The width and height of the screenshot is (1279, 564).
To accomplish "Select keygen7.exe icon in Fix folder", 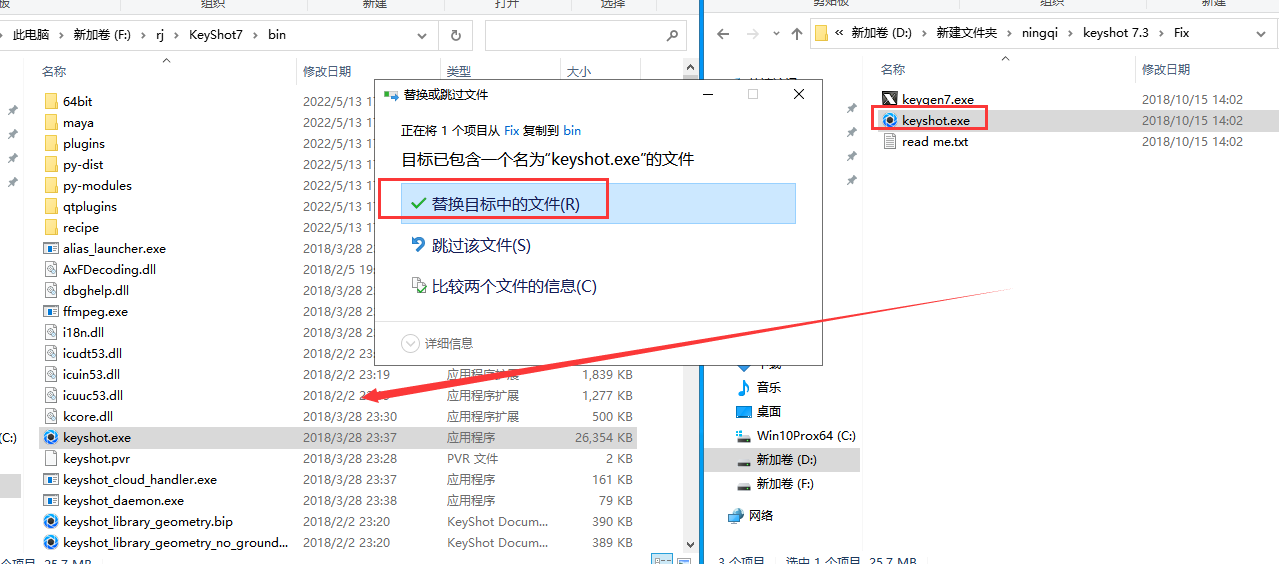I will [x=889, y=99].
